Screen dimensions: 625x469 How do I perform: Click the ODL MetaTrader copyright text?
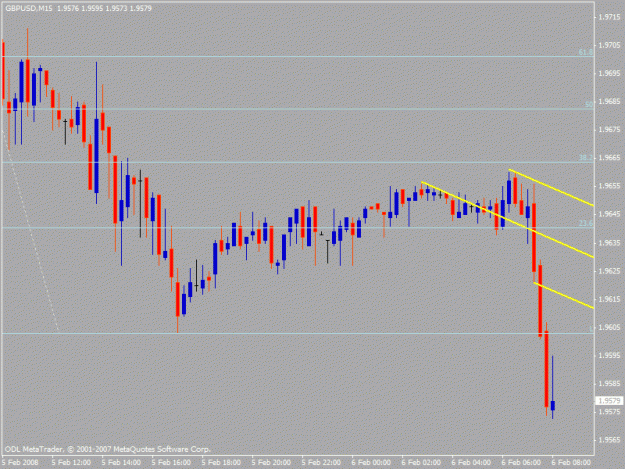(108, 449)
